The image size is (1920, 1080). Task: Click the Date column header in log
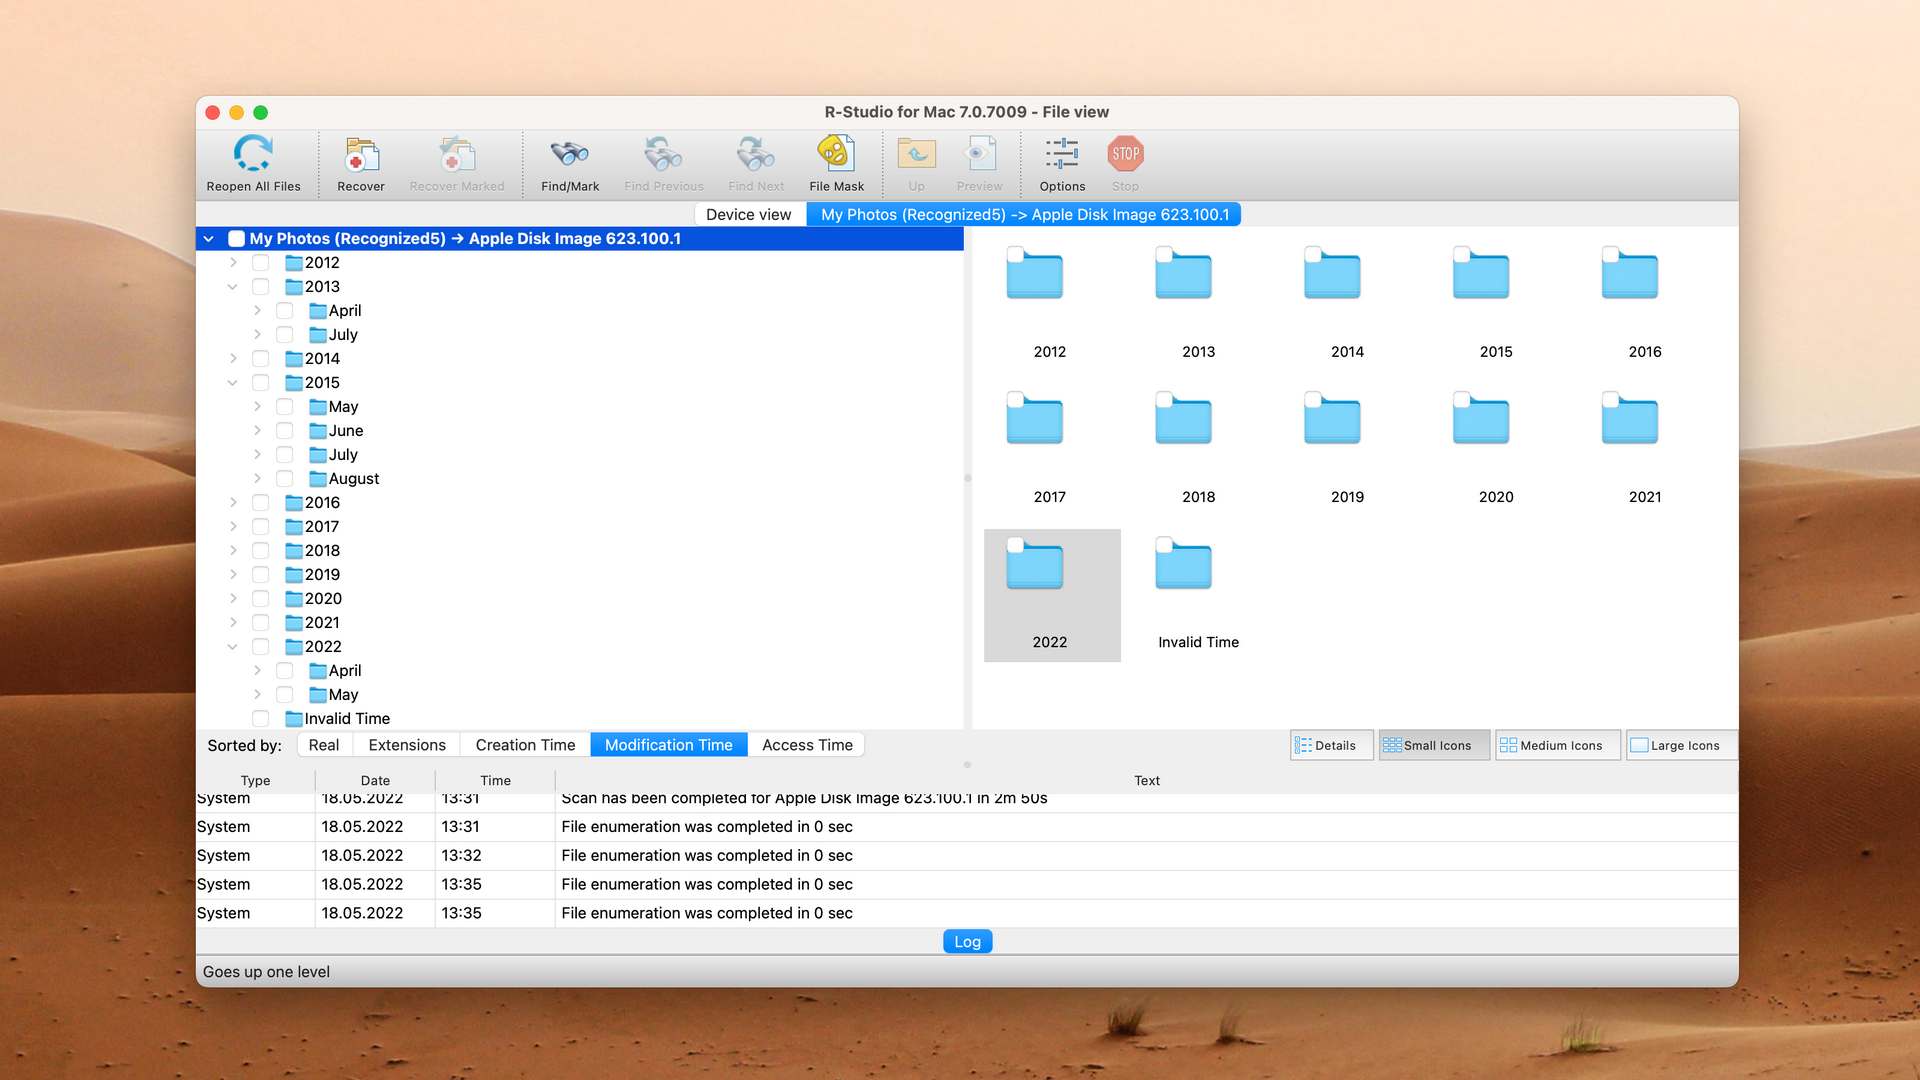pos(375,780)
